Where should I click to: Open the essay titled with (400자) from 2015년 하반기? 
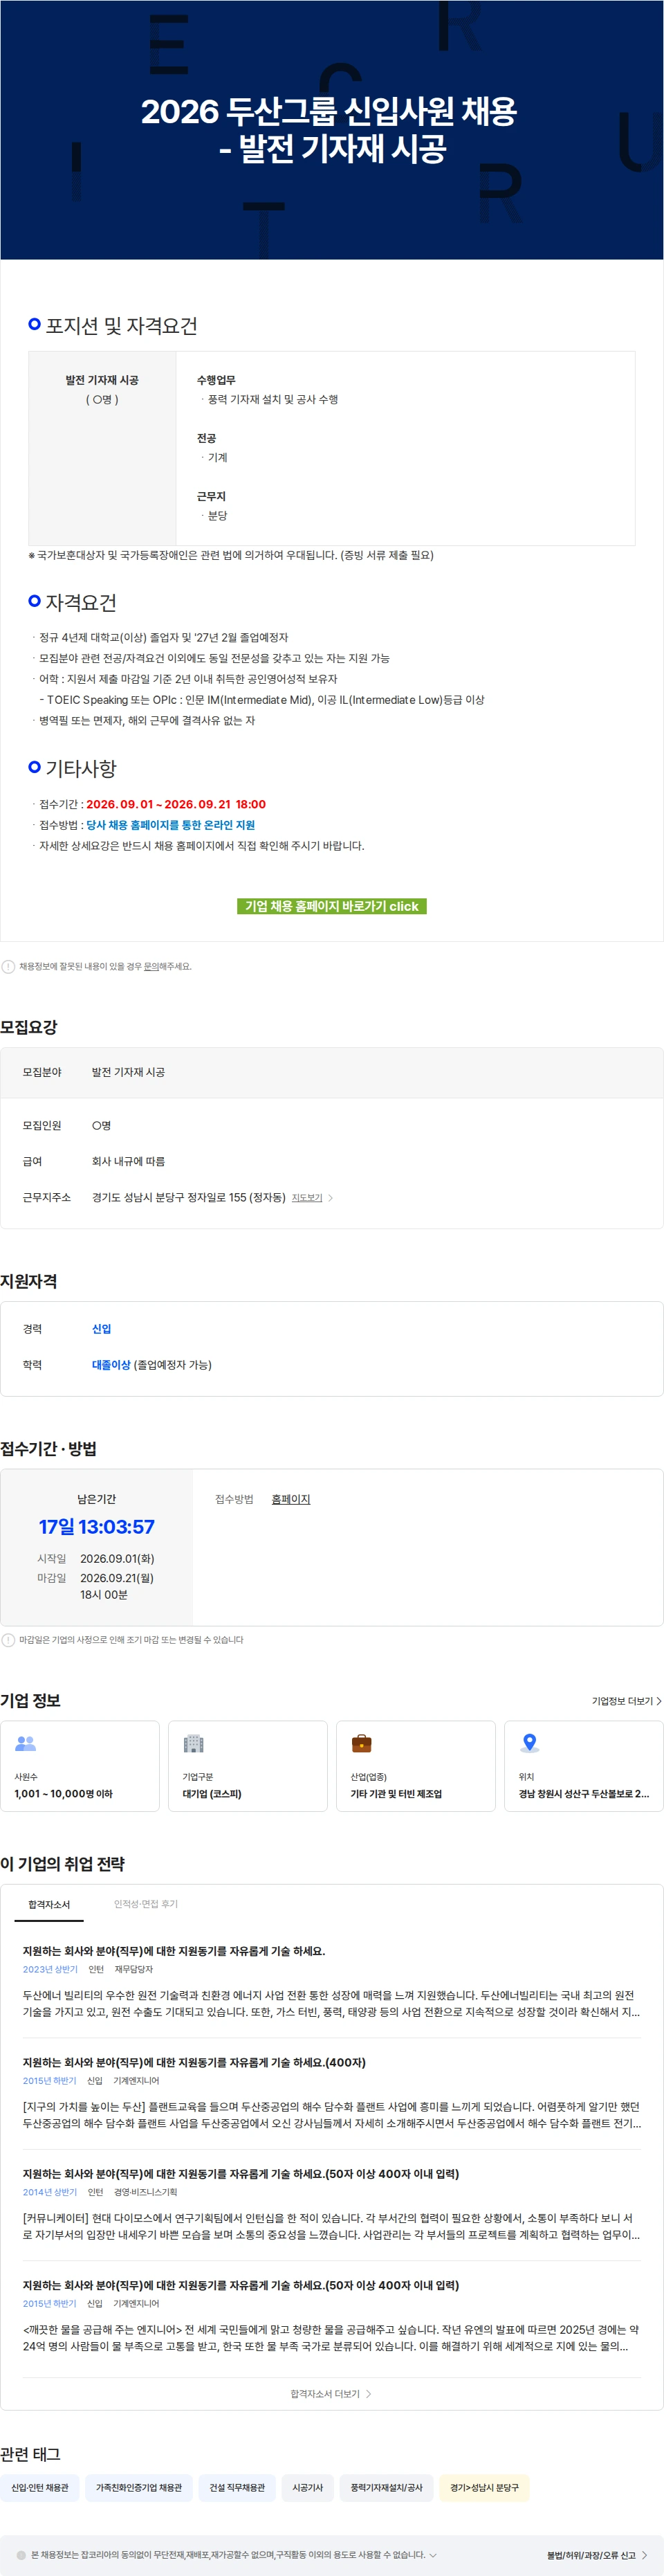click(x=332, y=2093)
